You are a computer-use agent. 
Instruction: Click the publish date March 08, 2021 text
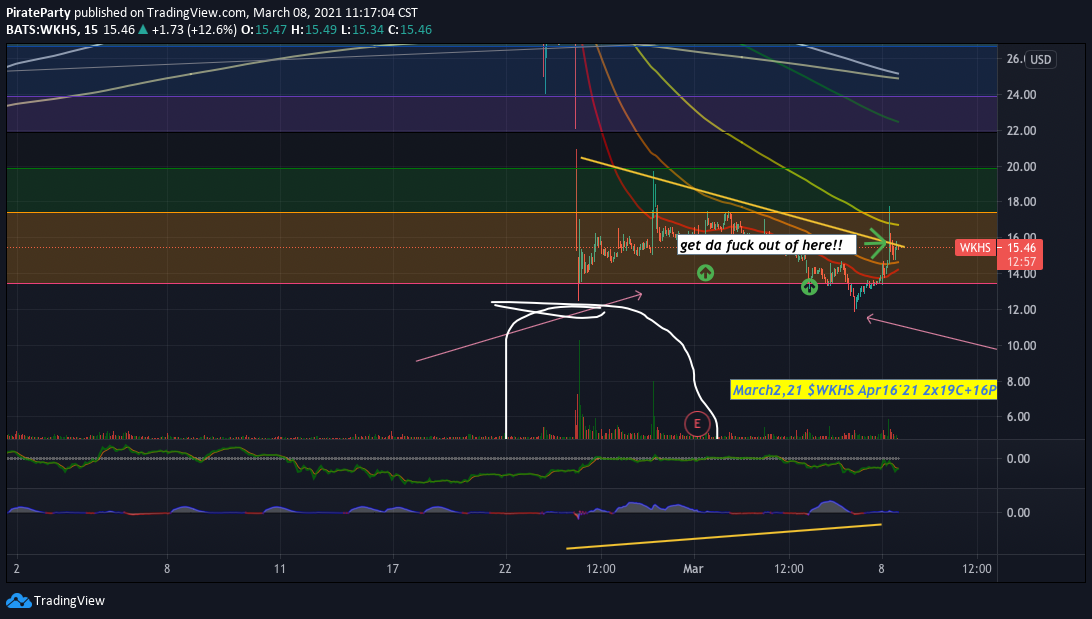pos(296,13)
